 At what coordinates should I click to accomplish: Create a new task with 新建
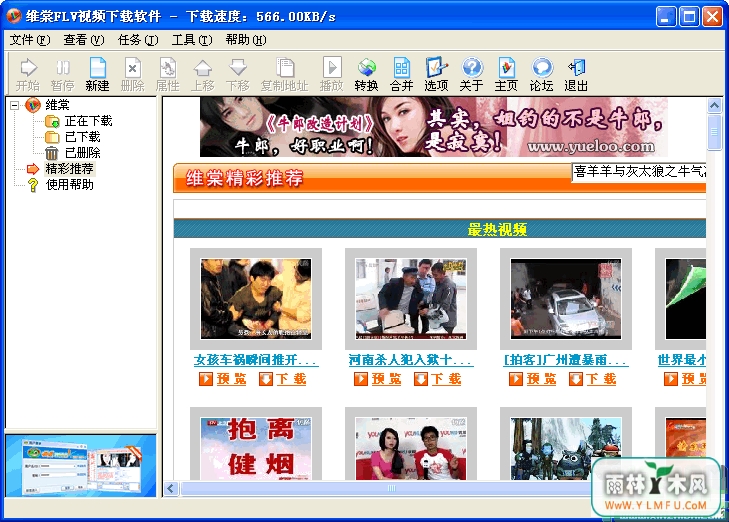pos(98,74)
